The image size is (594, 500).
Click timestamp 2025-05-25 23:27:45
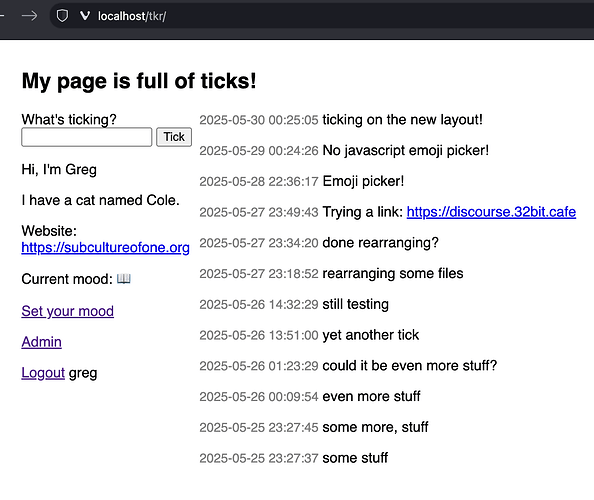click(x=259, y=427)
